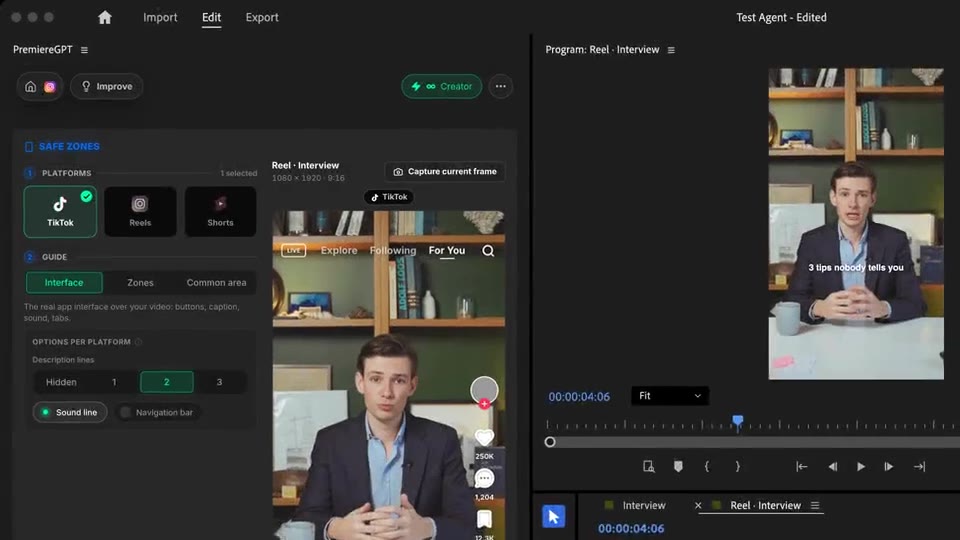Image resolution: width=960 pixels, height=540 pixels.
Task: Step back one frame
Action: pyautogui.click(x=833, y=467)
